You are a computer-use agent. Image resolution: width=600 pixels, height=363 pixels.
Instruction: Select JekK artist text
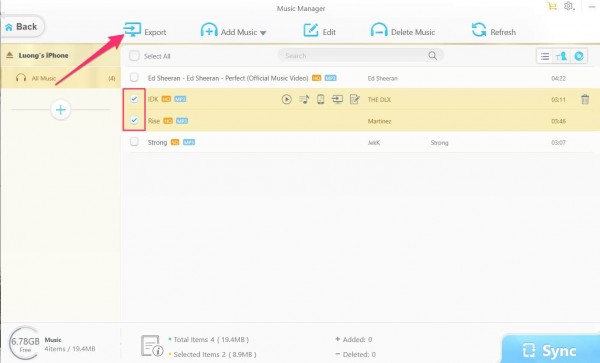click(x=373, y=143)
